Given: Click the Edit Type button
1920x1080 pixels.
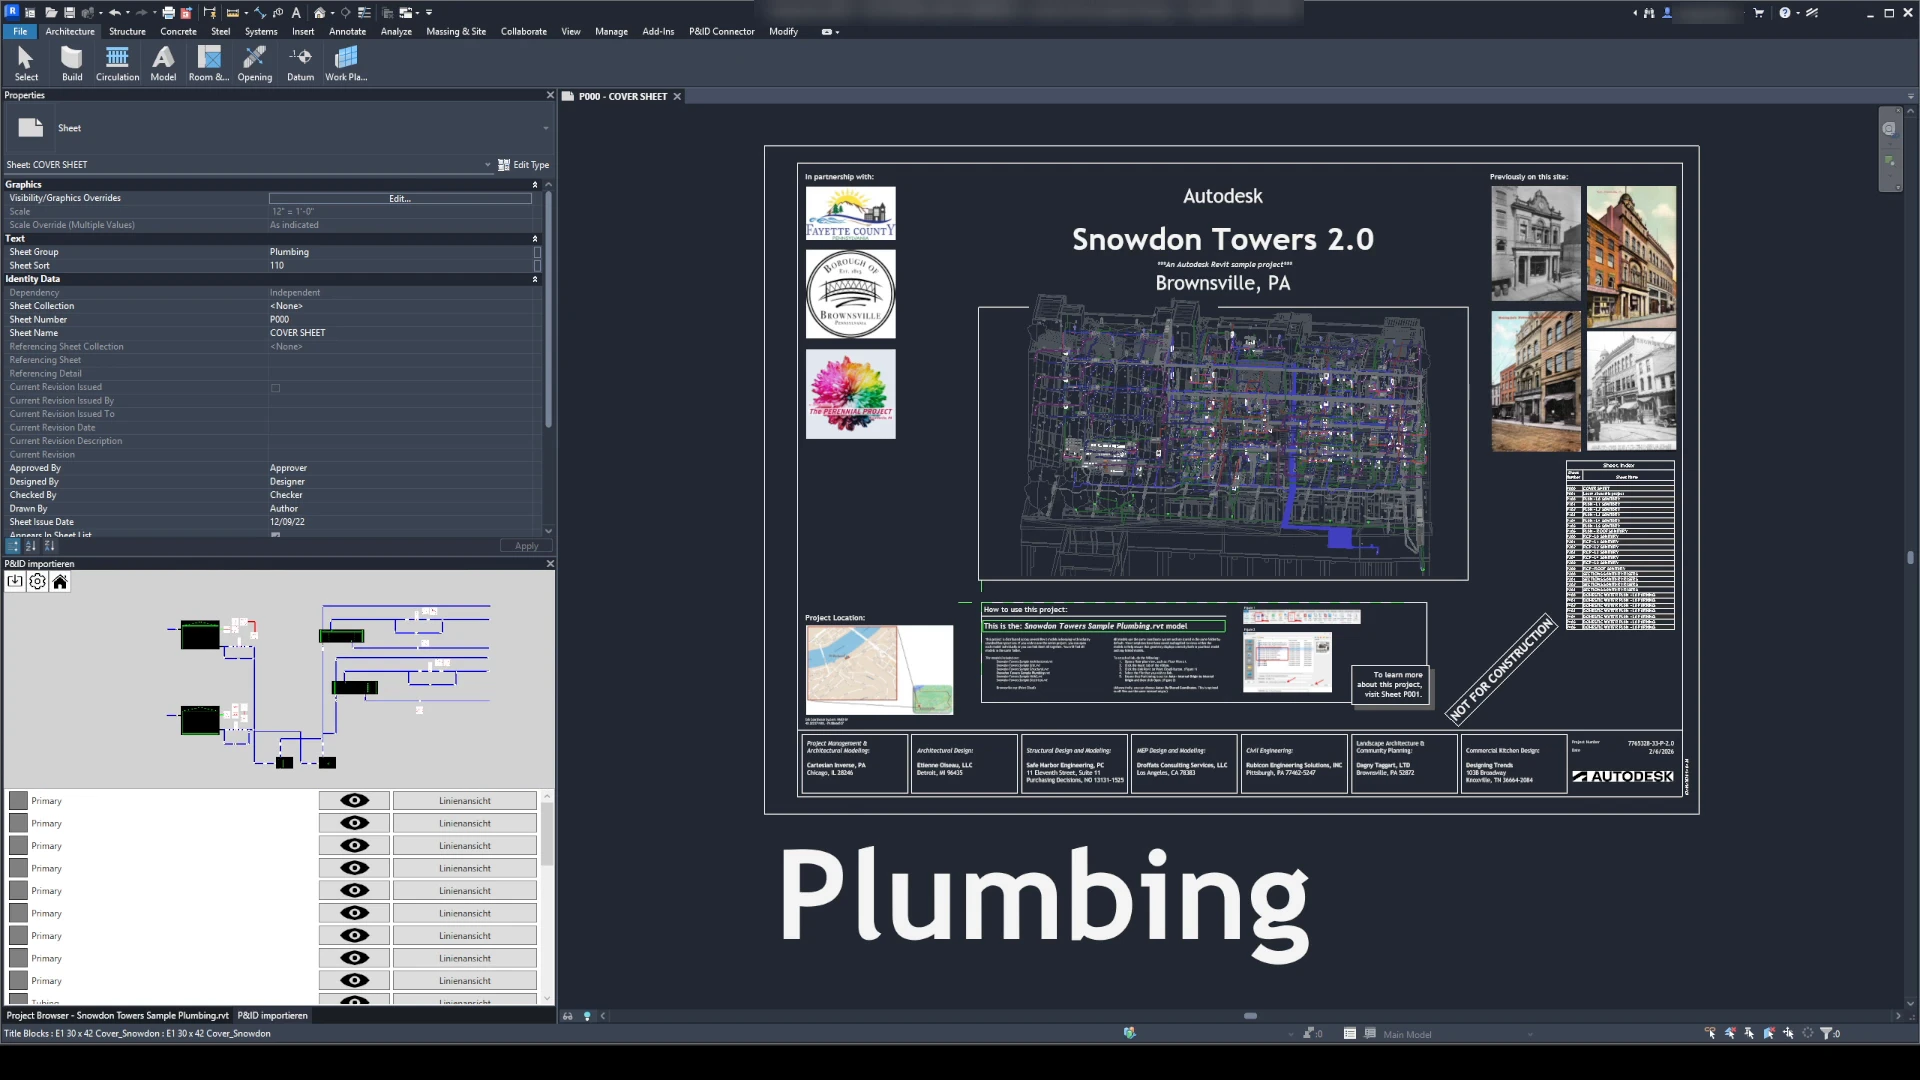Looking at the screenshot, I should point(524,165).
